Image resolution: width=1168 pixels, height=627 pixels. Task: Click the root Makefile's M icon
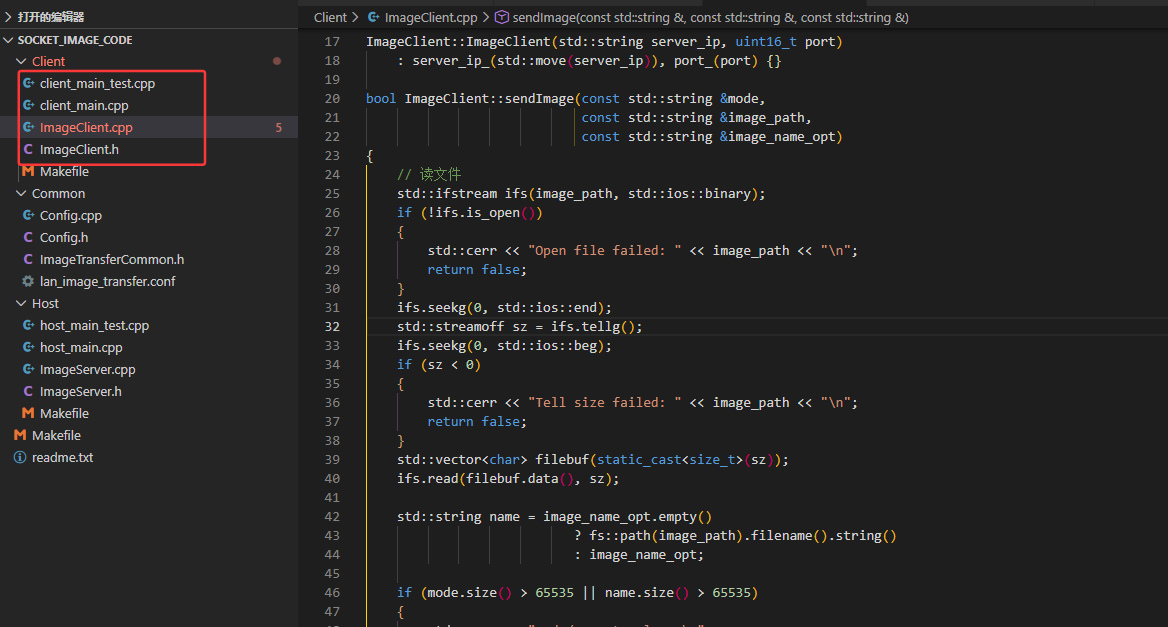pyautogui.click(x=20, y=435)
